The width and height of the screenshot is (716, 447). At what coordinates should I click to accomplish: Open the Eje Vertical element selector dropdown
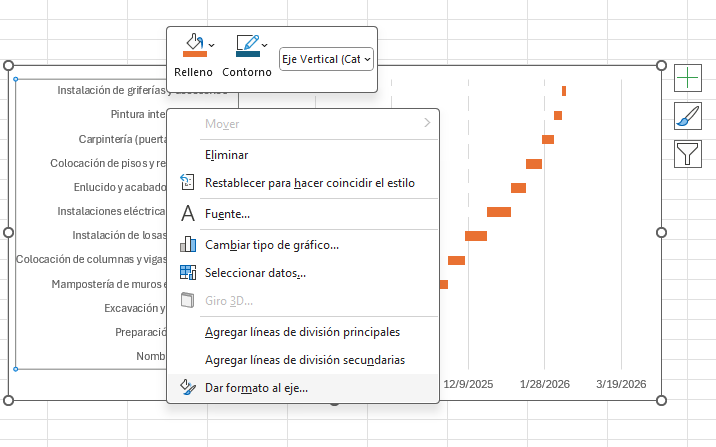click(326, 60)
